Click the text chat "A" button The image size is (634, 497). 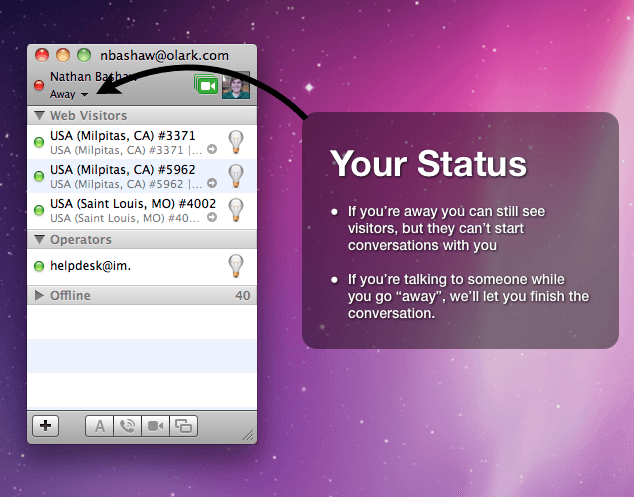(100, 425)
